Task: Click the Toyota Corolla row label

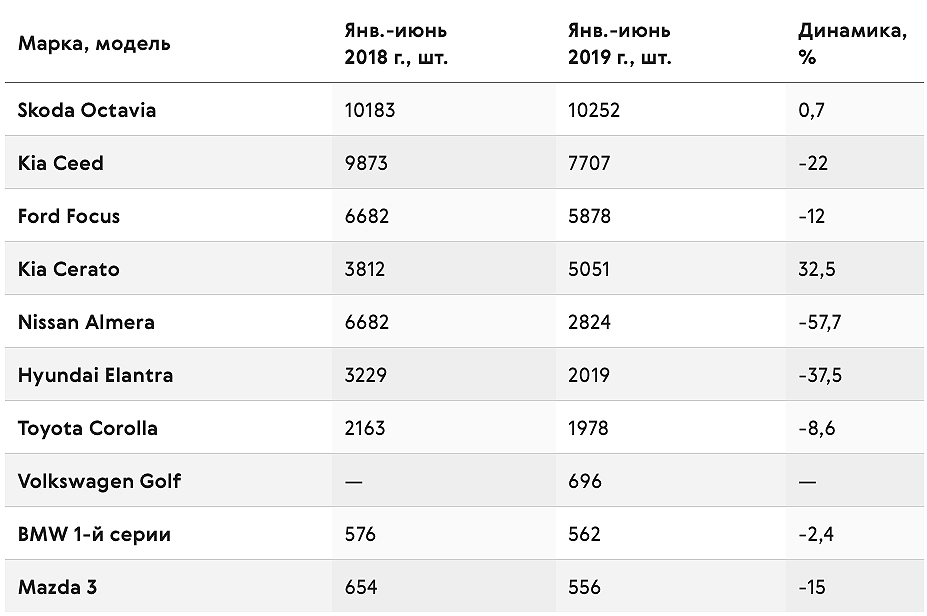Action: 87,429
